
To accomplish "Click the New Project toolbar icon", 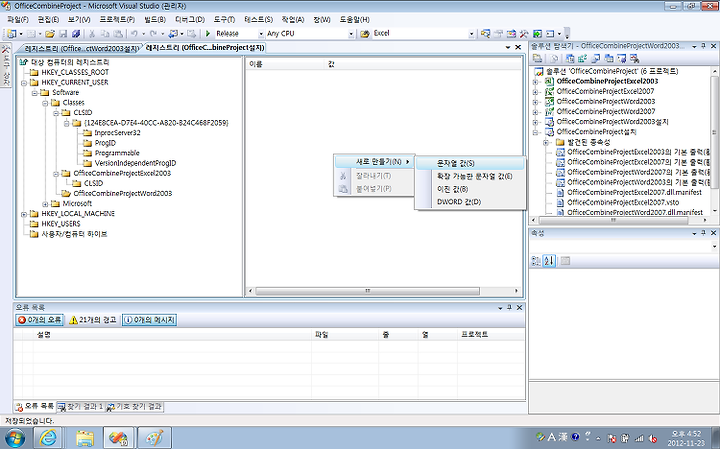I will point(11,34).
